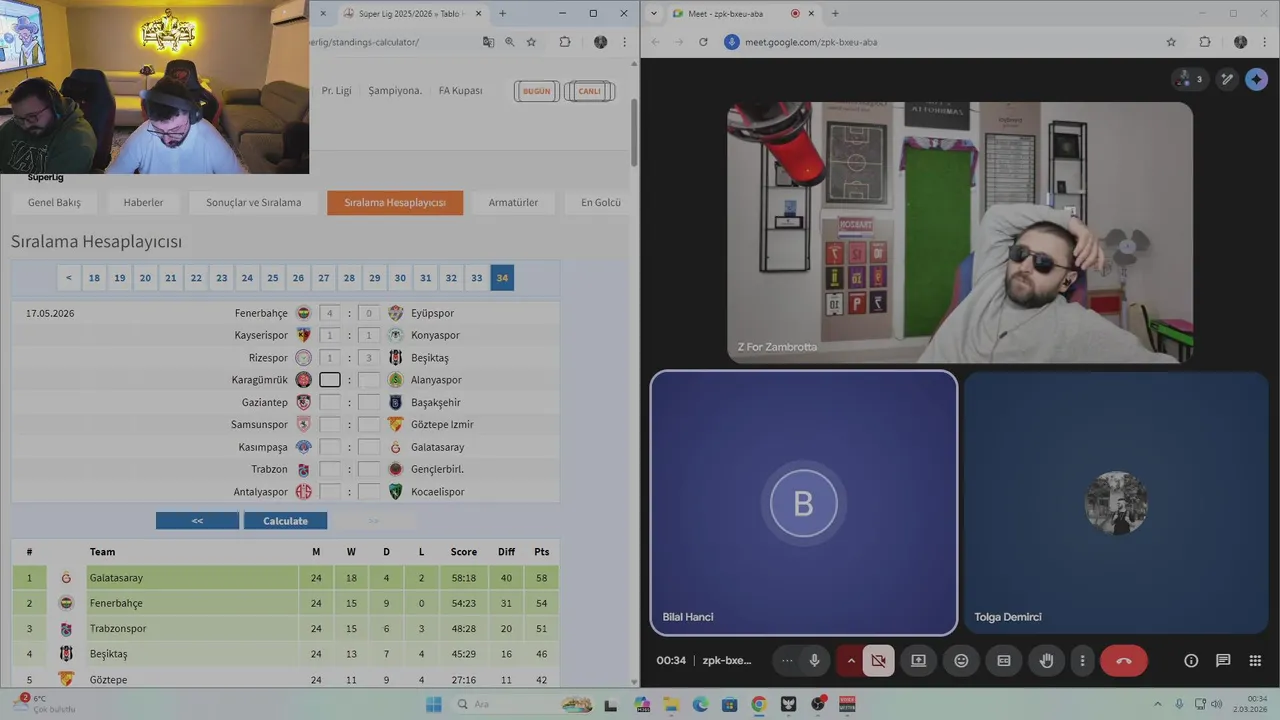
Task: Click Galatasaray row in standings
Action: click(285, 578)
